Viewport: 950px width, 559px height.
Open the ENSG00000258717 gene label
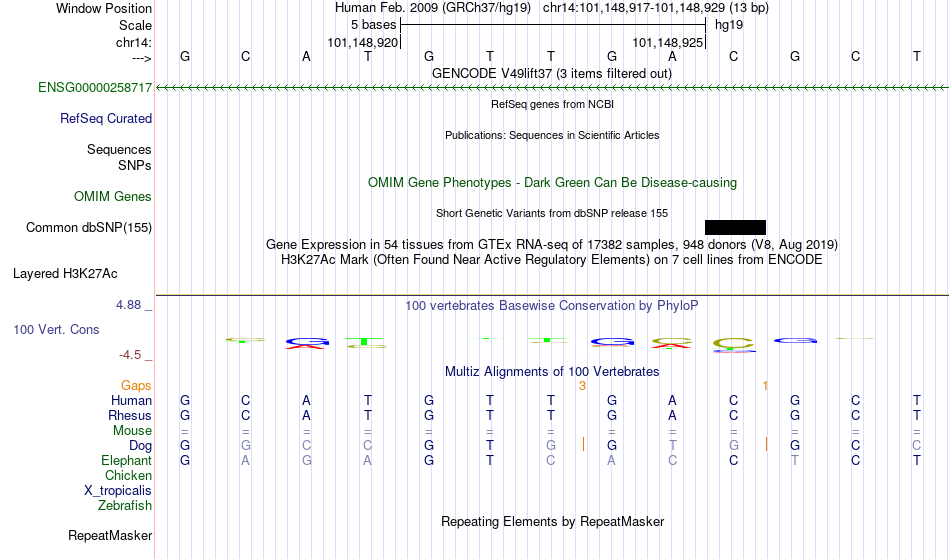95,88
